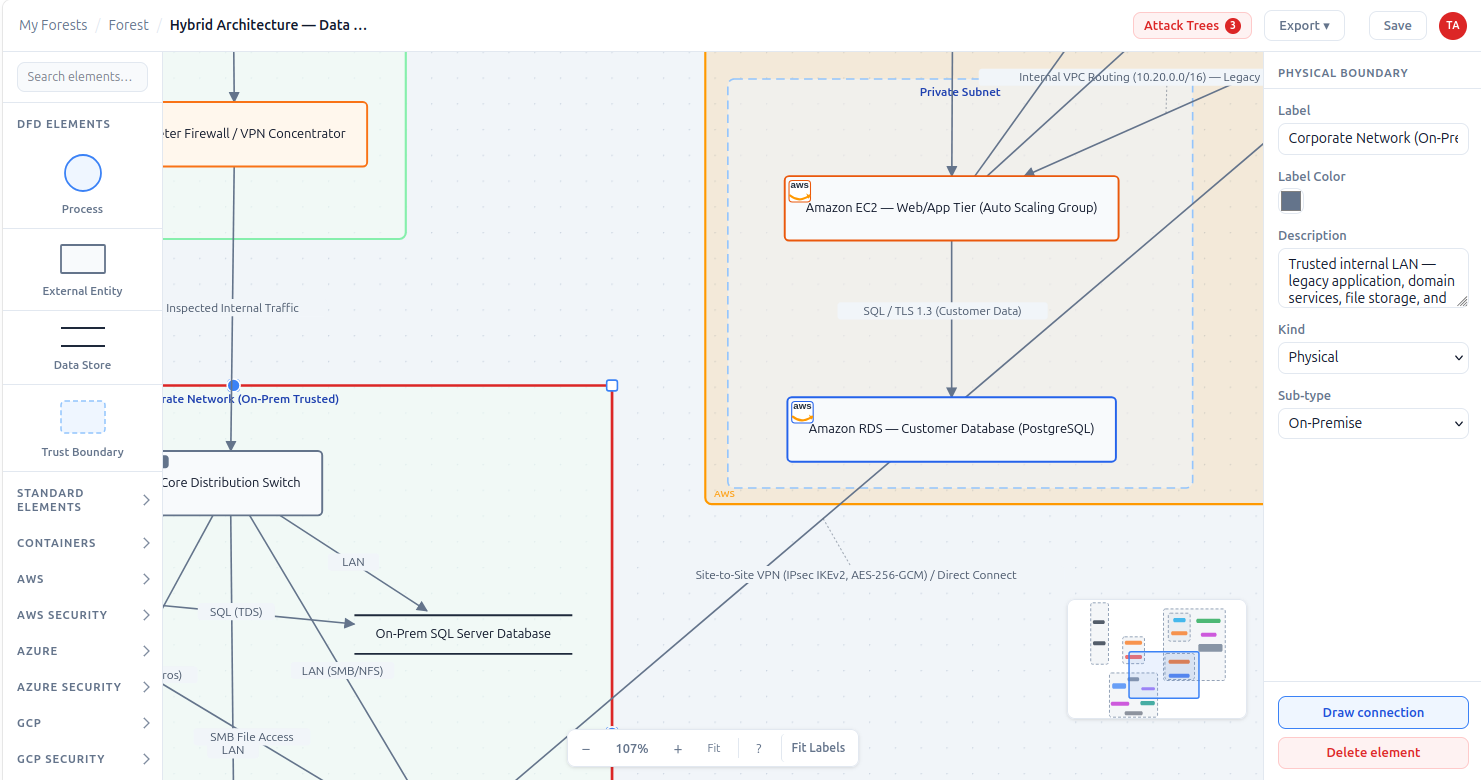Click the Hybrid Architecture diagram title
The image size is (1481, 780).
pos(268,25)
